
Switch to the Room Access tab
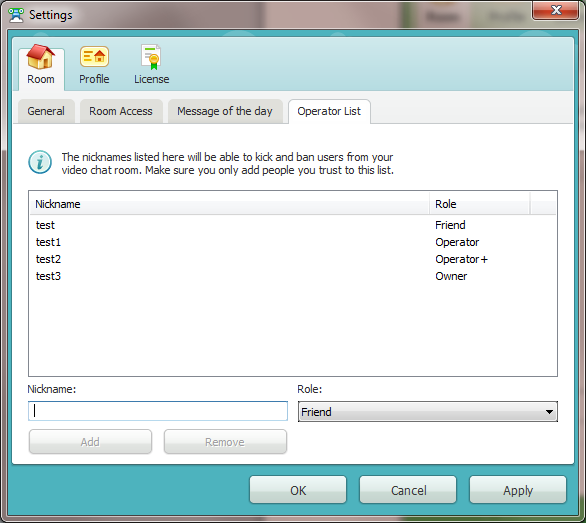(121, 111)
